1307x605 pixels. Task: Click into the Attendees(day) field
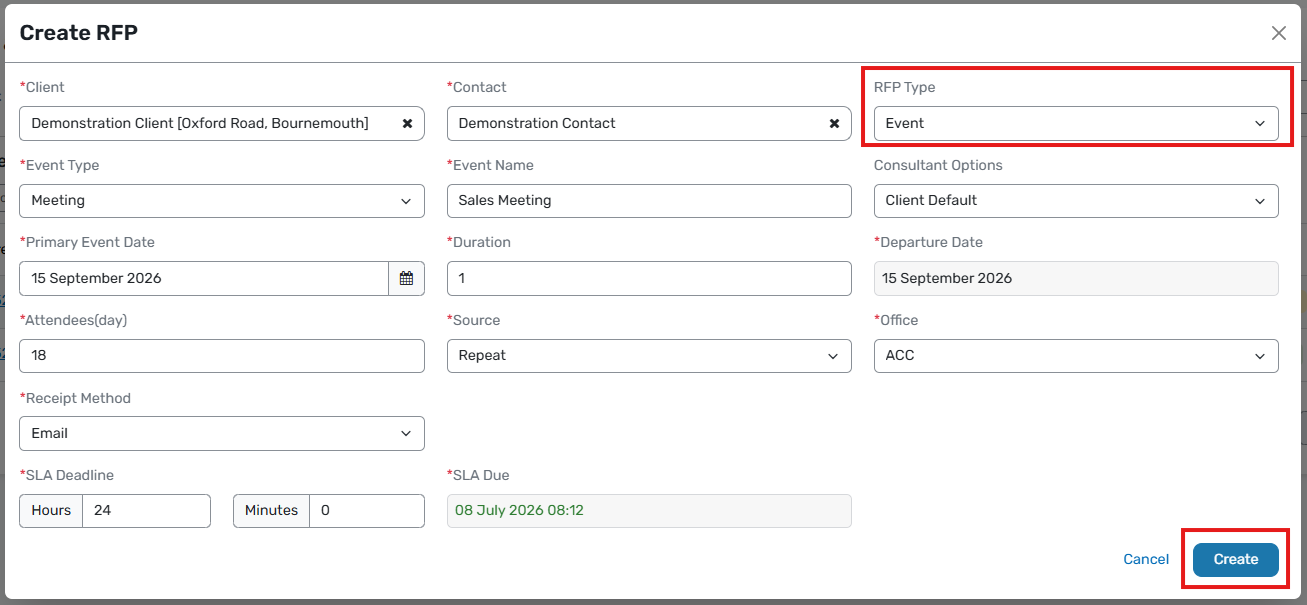(x=222, y=356)
